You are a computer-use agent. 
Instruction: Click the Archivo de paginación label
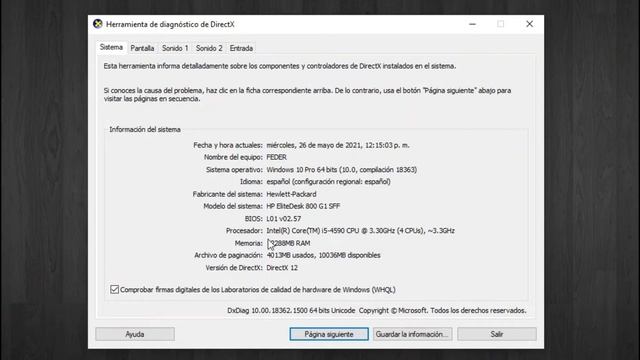tap(228, 256)
